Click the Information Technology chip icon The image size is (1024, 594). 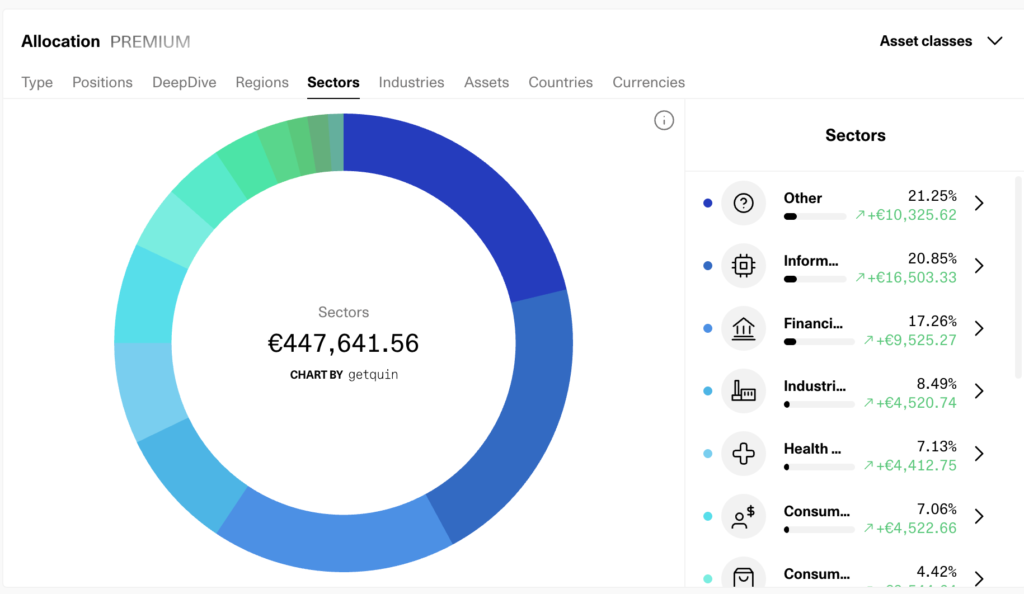tap(743, 266)
